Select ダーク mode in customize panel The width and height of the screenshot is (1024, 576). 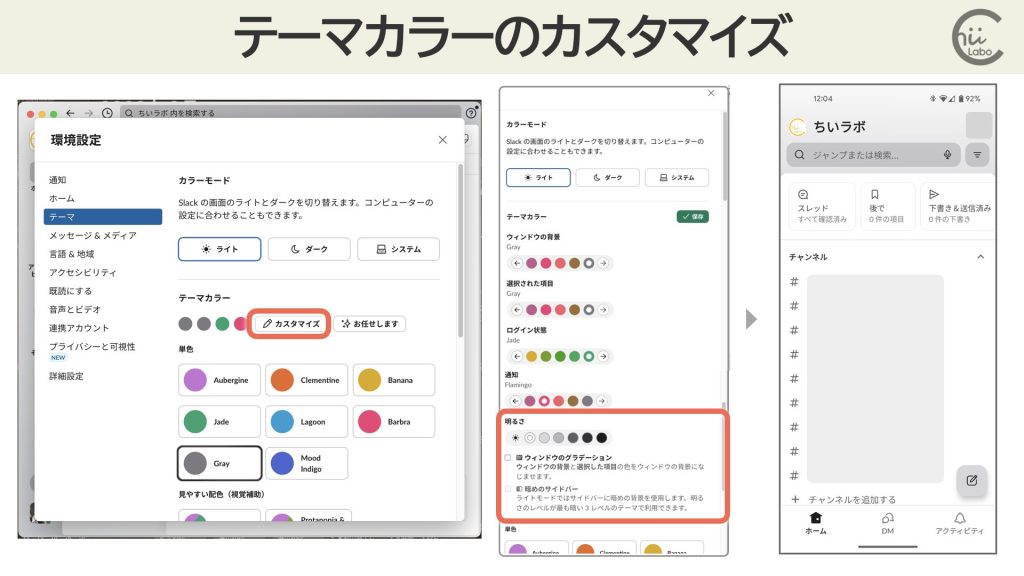pos(607,178)
